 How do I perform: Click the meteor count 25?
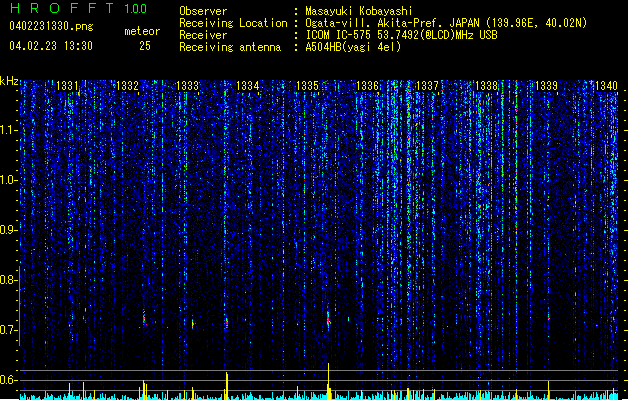tap(145, 46)
